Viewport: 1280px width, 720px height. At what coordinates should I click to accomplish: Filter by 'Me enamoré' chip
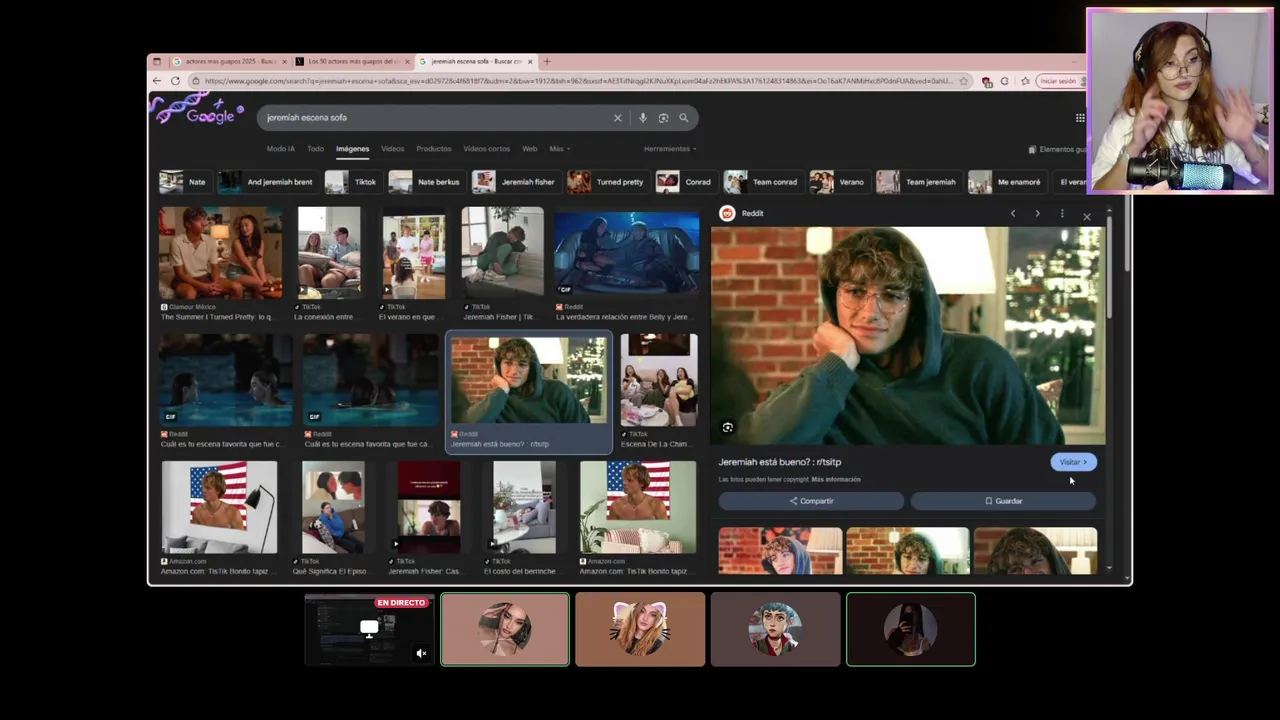[x=1007, y=182]
